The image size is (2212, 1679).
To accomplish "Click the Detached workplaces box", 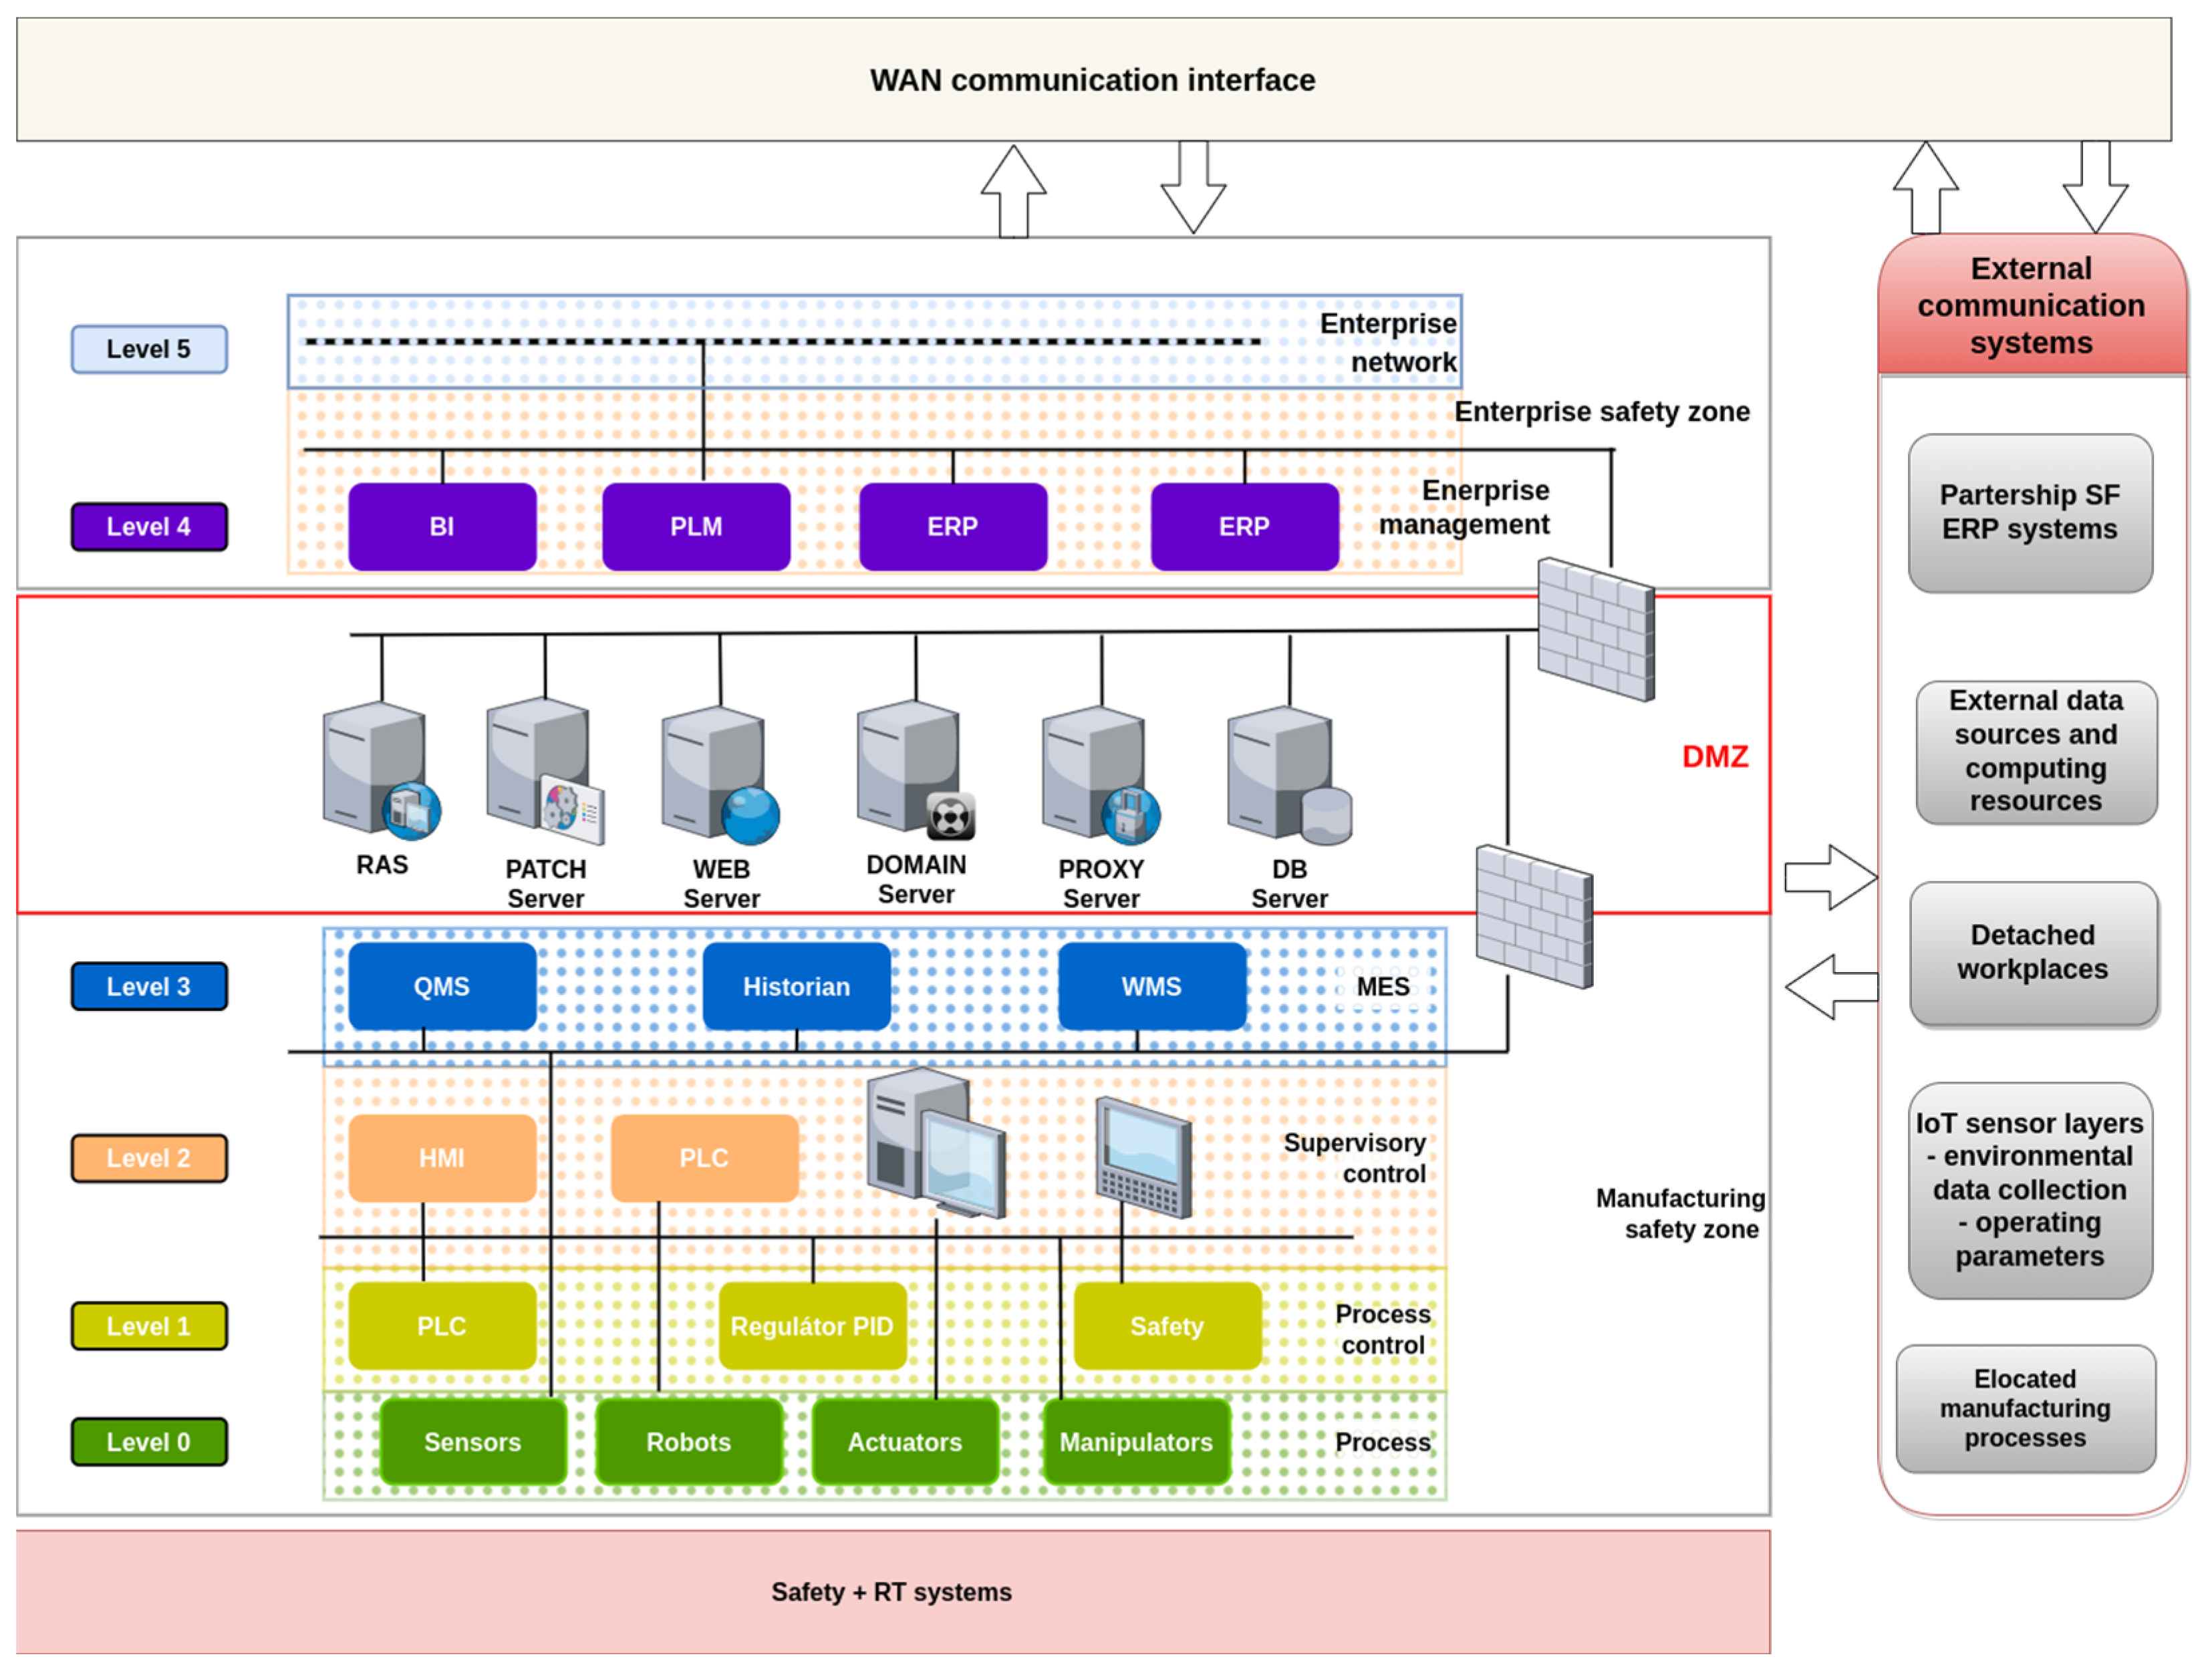I will (2032, 952).
